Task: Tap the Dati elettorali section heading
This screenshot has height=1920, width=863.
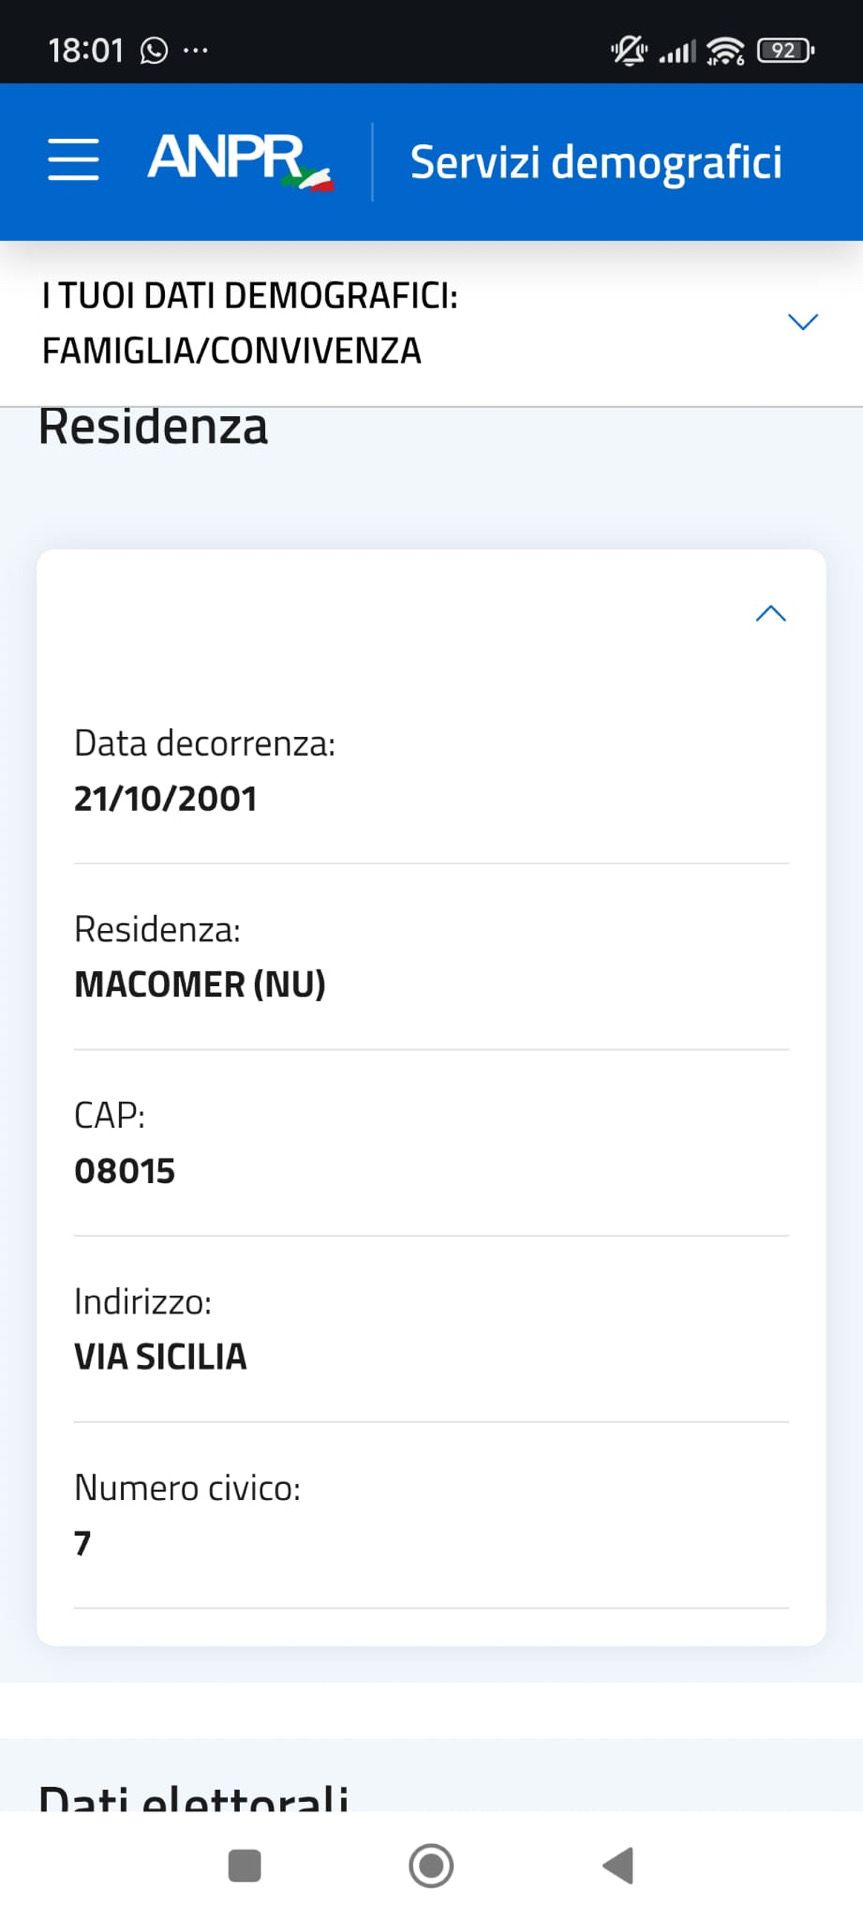Action: [x=194, y=1796]
